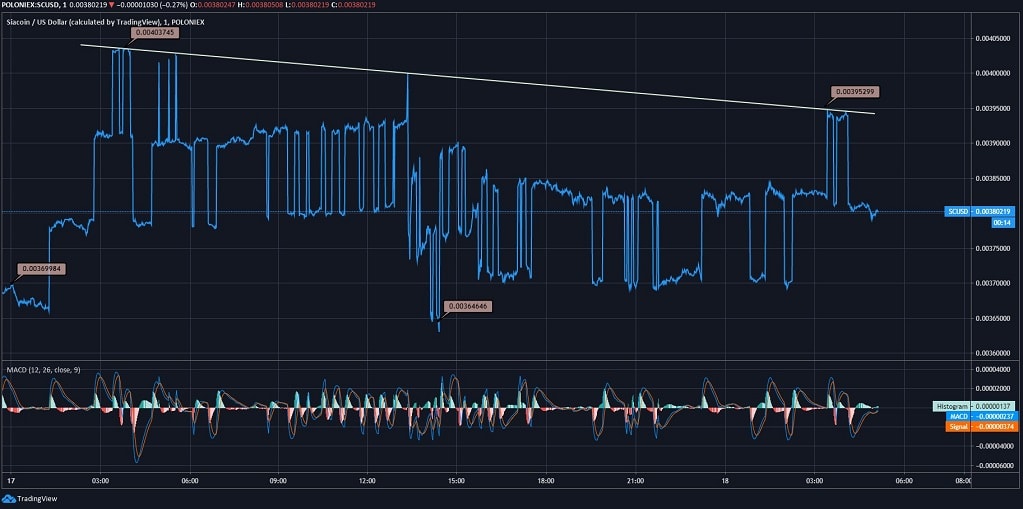Select the 0.00395299 price callout
The height and width of the screenshot is (509, 1023).
click(856, 91)
